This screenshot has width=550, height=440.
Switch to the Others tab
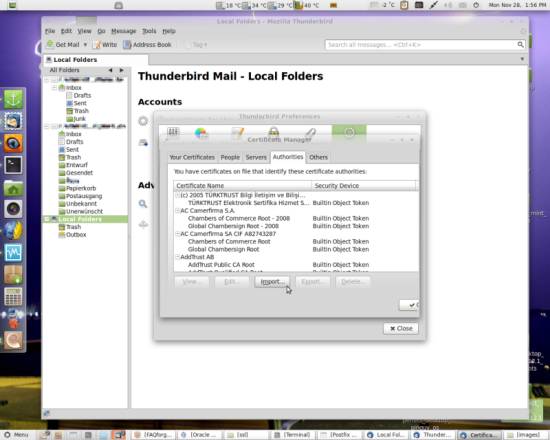318,157
